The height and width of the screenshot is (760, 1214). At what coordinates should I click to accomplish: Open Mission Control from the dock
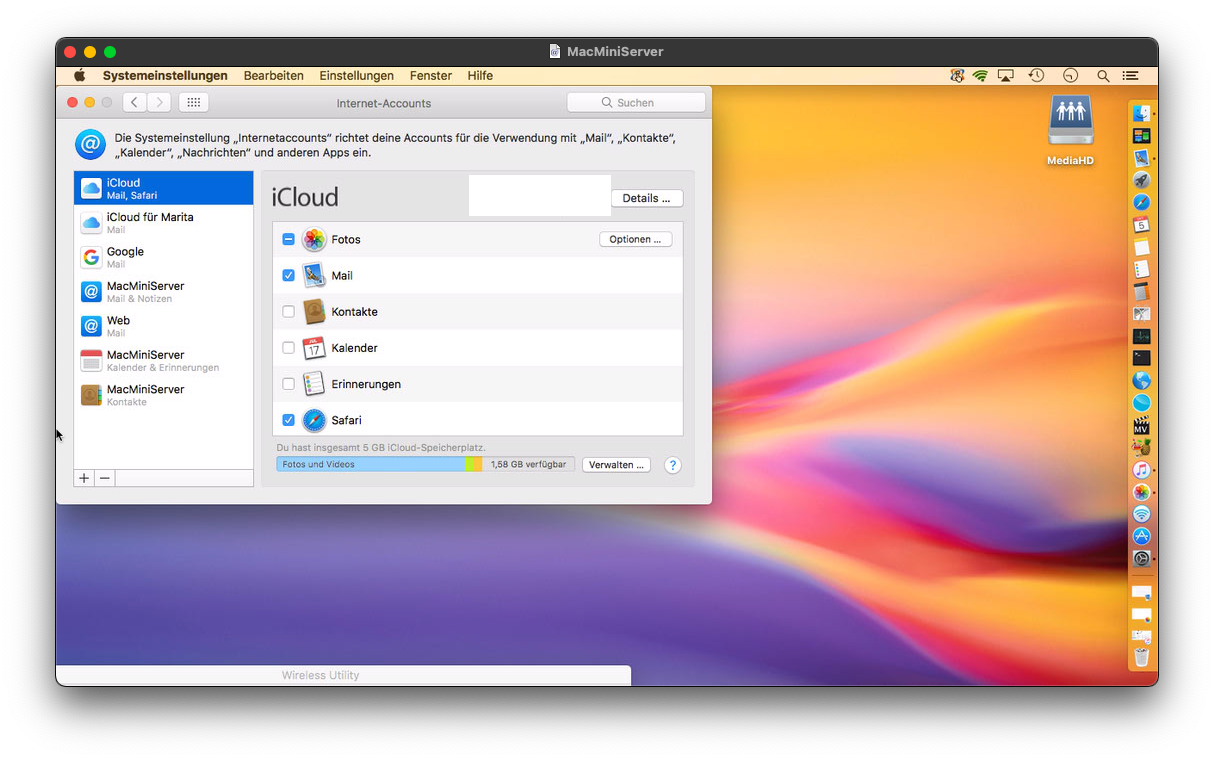[1141, 136]
